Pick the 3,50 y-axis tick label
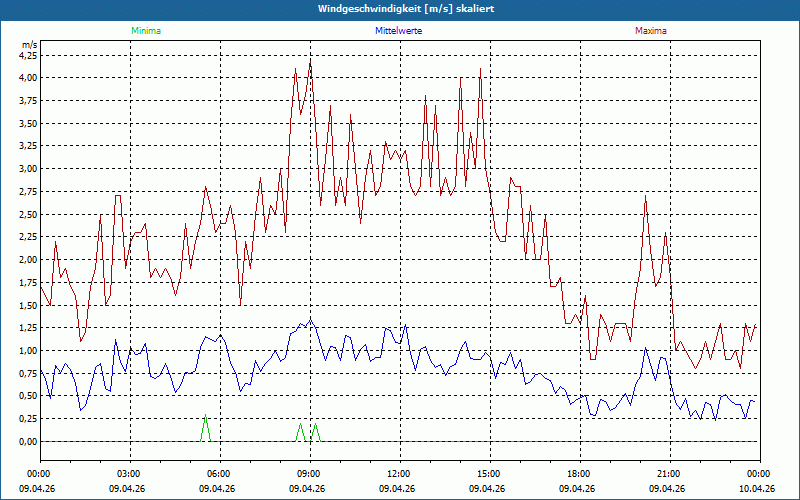Image resolution: width=800 pixels, height=500 pixels. click(27, 123)
